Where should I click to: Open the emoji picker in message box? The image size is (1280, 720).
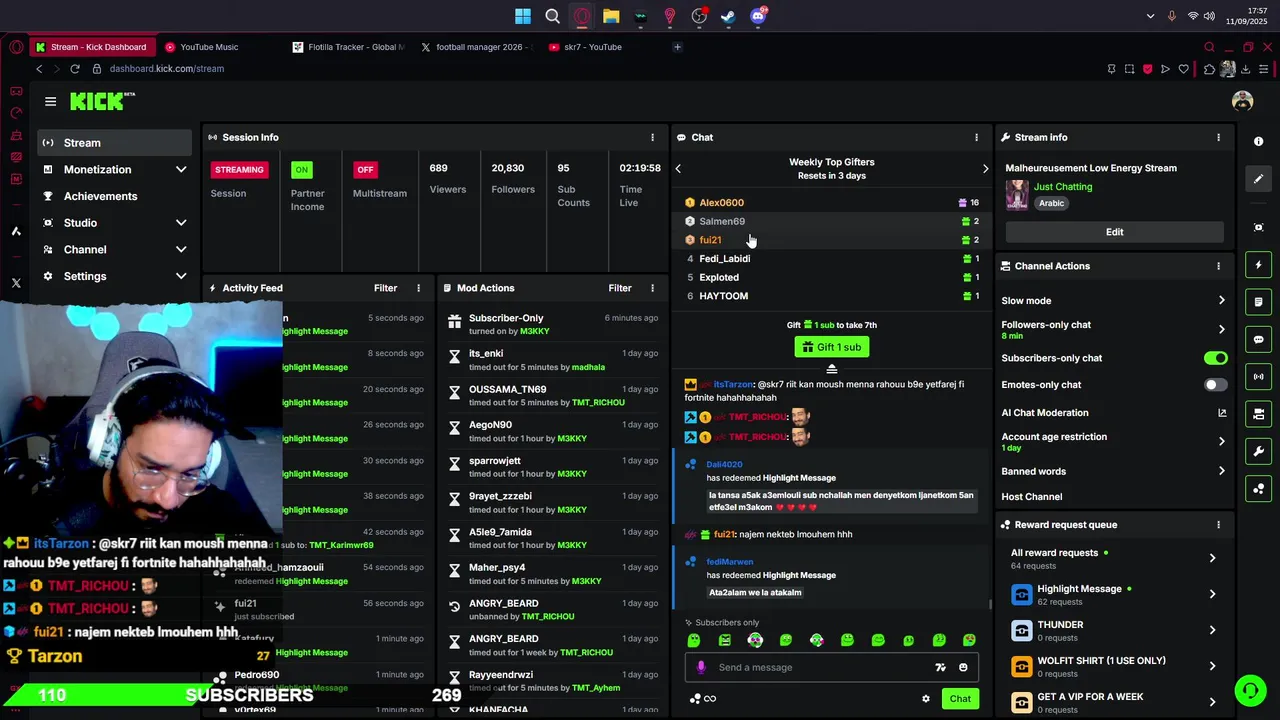(963, 668)
